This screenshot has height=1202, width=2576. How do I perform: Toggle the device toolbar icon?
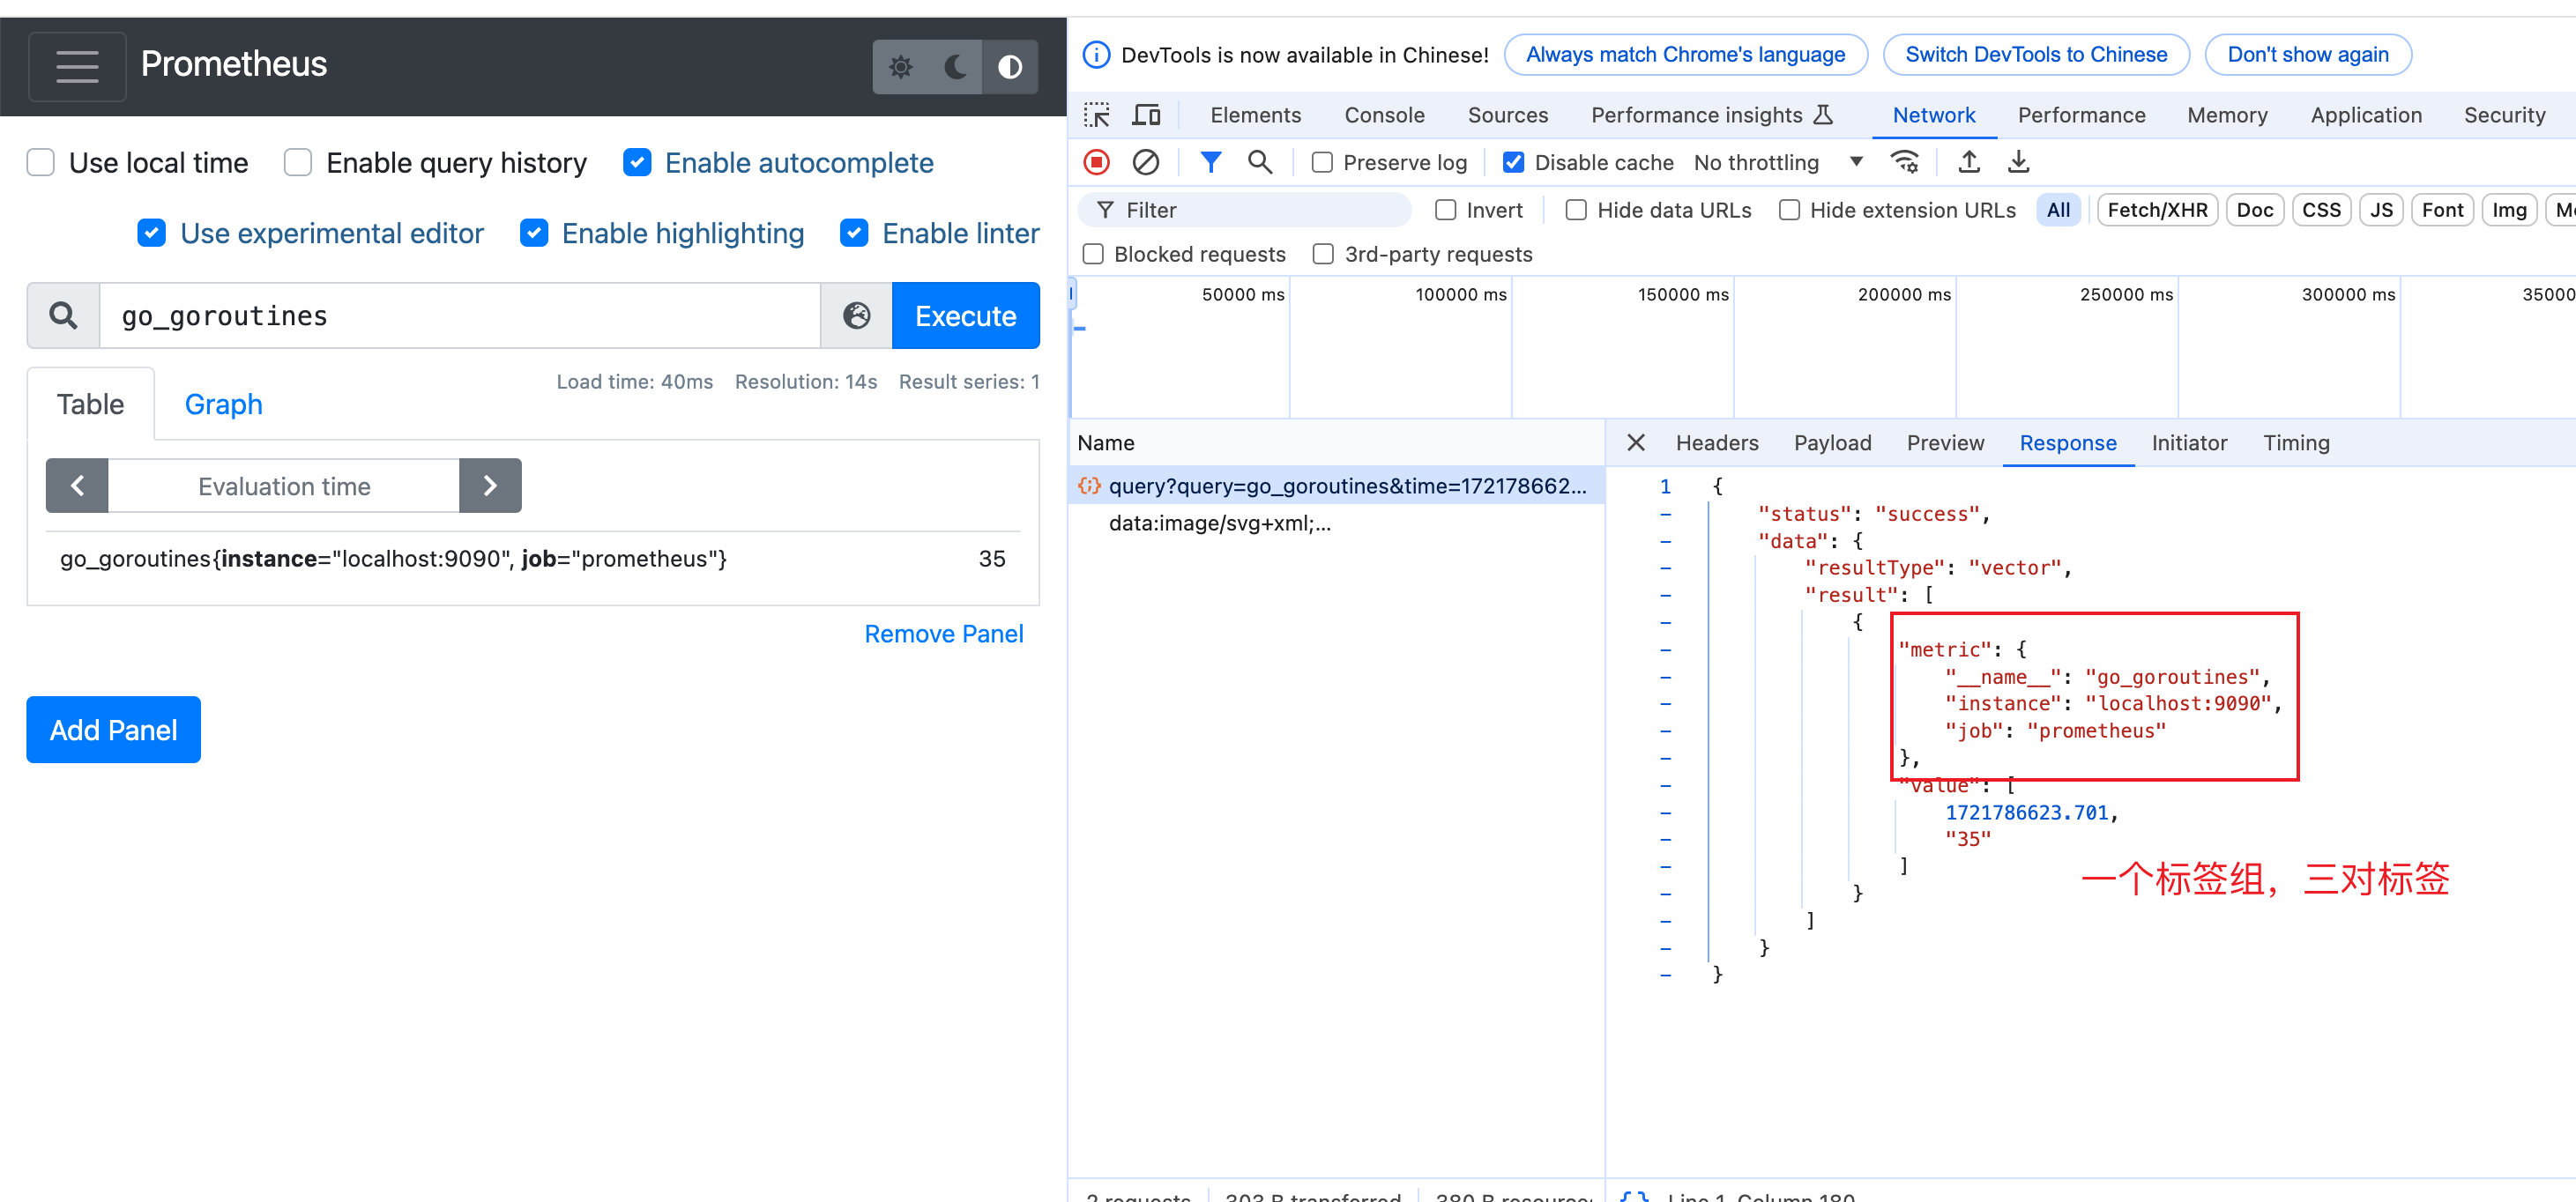pos(1145,115)
